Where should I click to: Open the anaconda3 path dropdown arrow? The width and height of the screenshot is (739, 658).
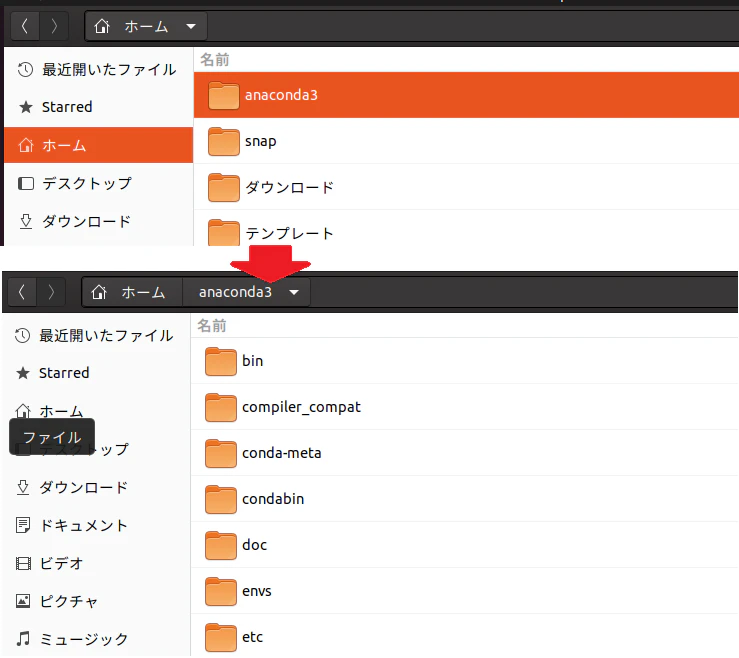(x=294, y=292)
